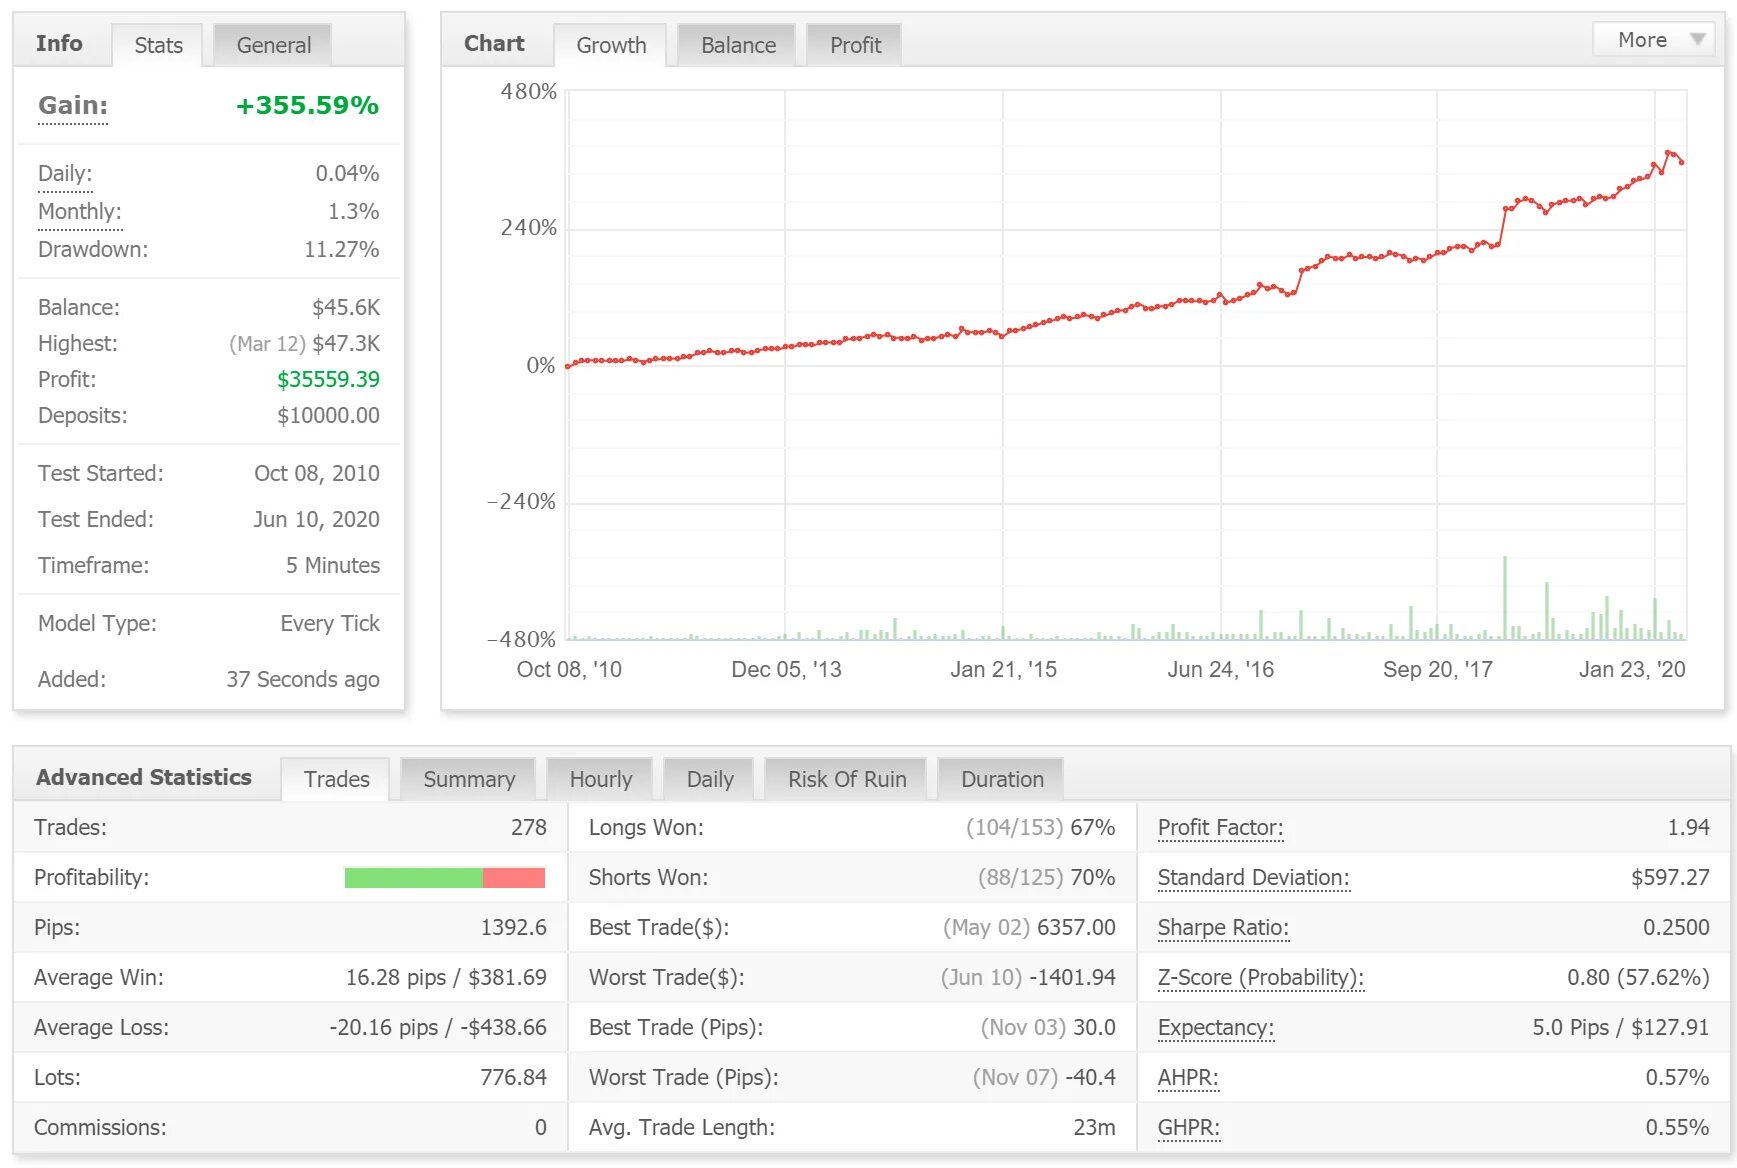Click the 37 Seconds ago added value
This screenshot has height=1168, width=1737.
(303, 679)
